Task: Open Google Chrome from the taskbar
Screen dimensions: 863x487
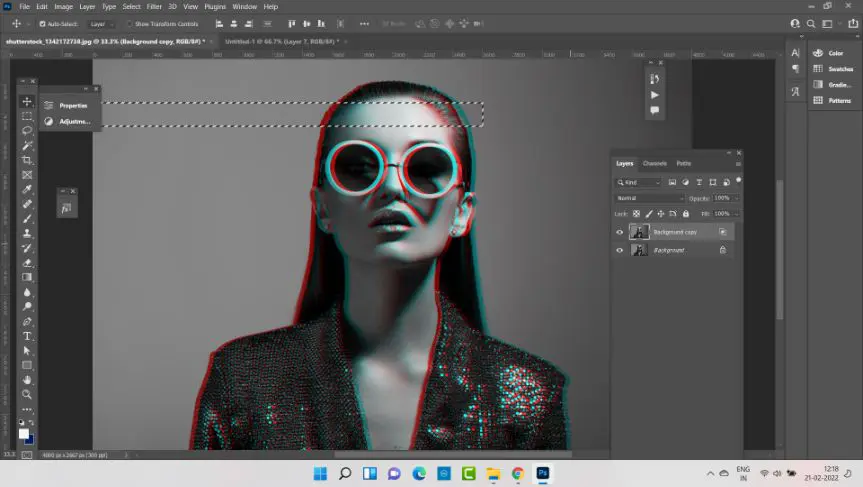Action: [x=518, y=473]
